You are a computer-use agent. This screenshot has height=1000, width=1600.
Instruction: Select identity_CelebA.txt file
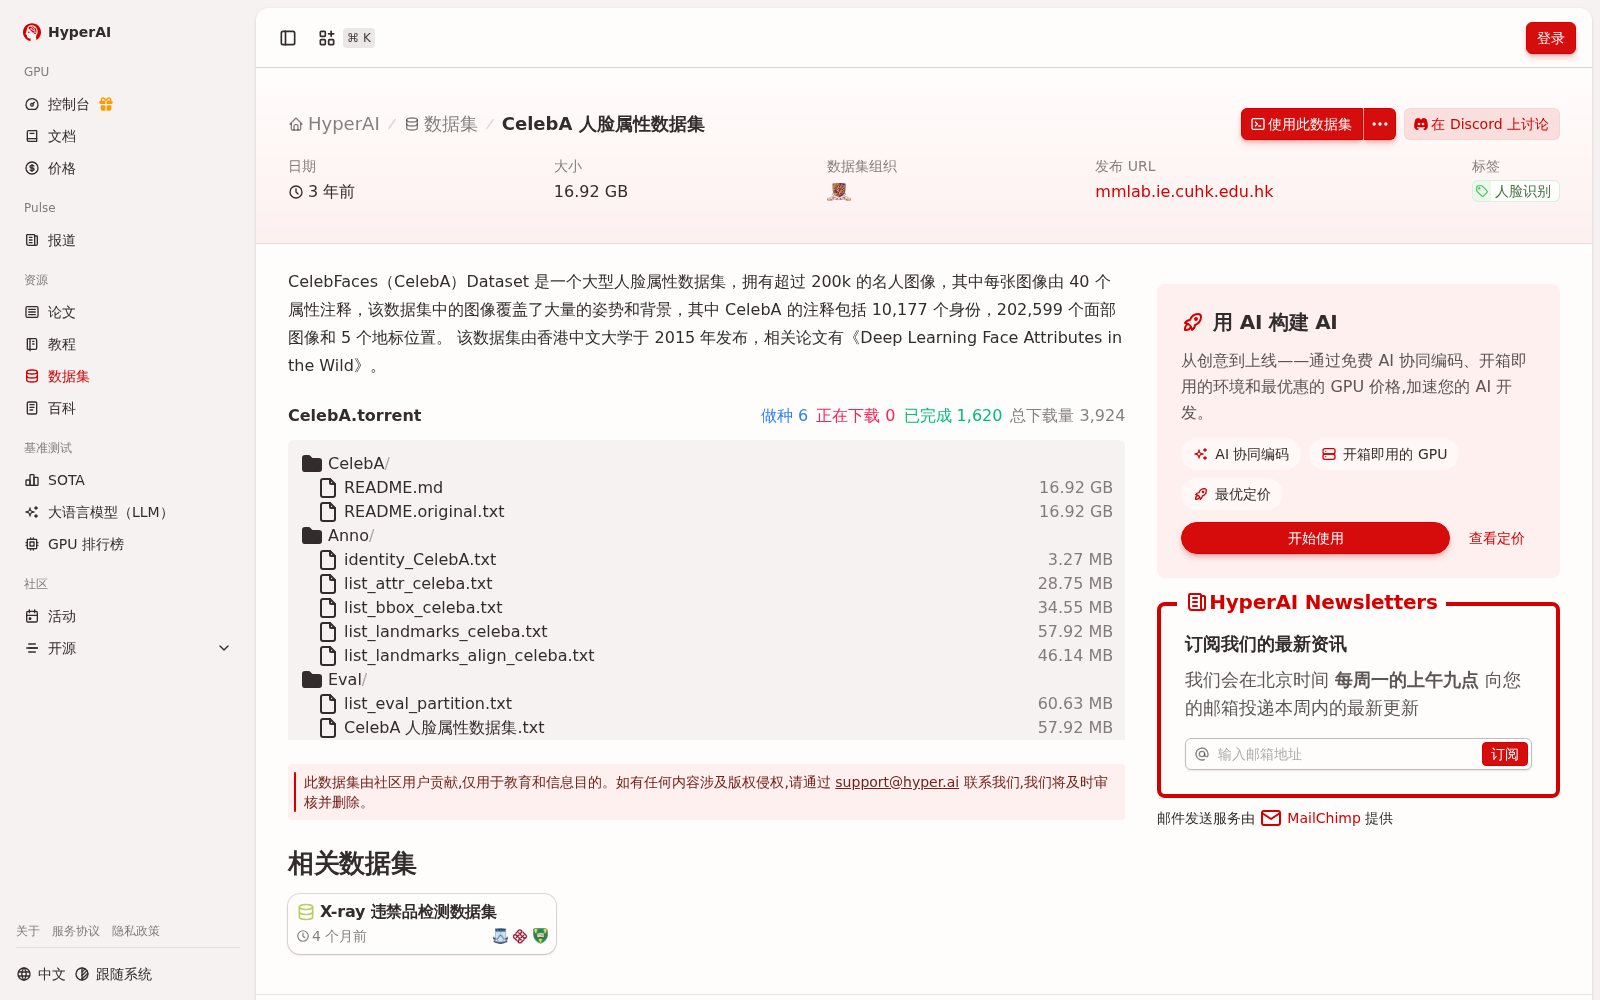click(706, 559)
